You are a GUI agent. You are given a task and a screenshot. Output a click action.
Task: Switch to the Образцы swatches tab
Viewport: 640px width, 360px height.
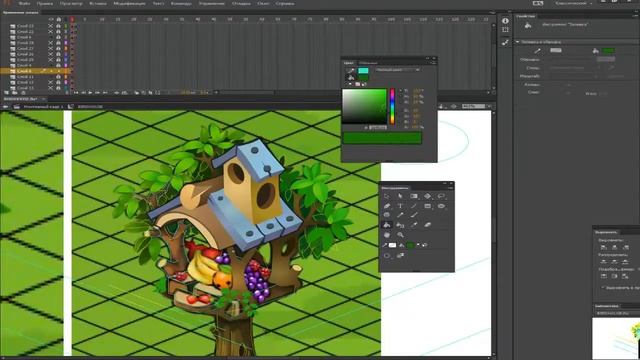(x=368, y=63)
